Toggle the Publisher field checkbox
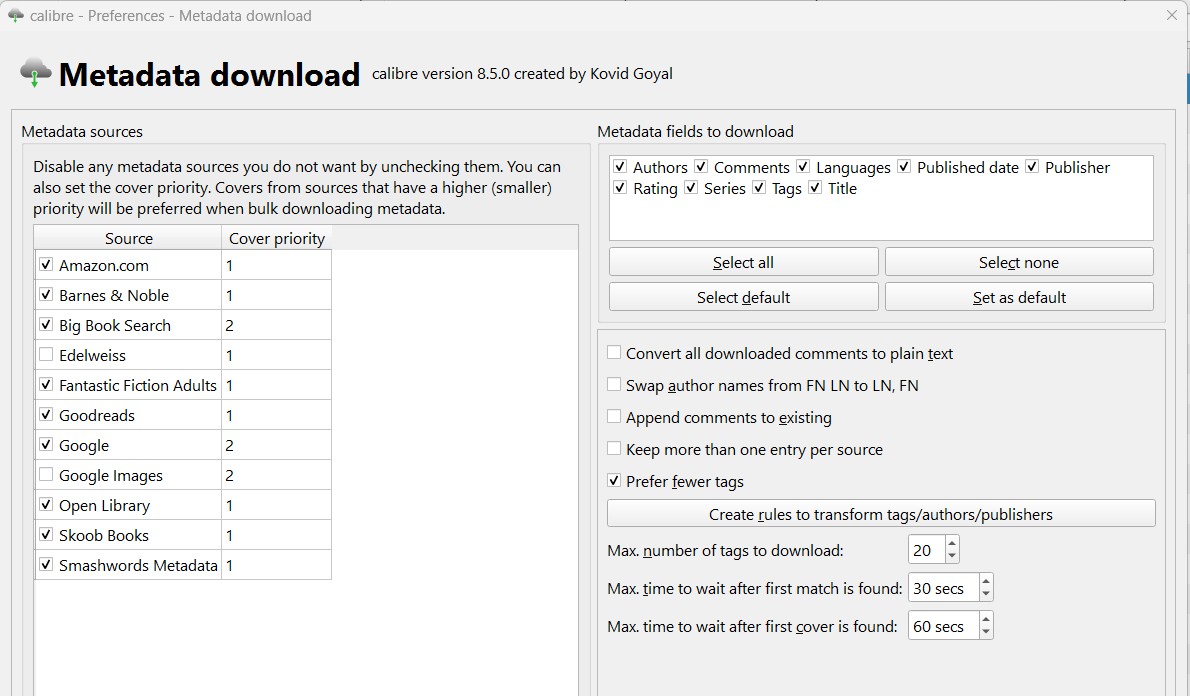The width and height of the screenshot is (1190, 696). pyautogui.click(x=1032, y=166)
